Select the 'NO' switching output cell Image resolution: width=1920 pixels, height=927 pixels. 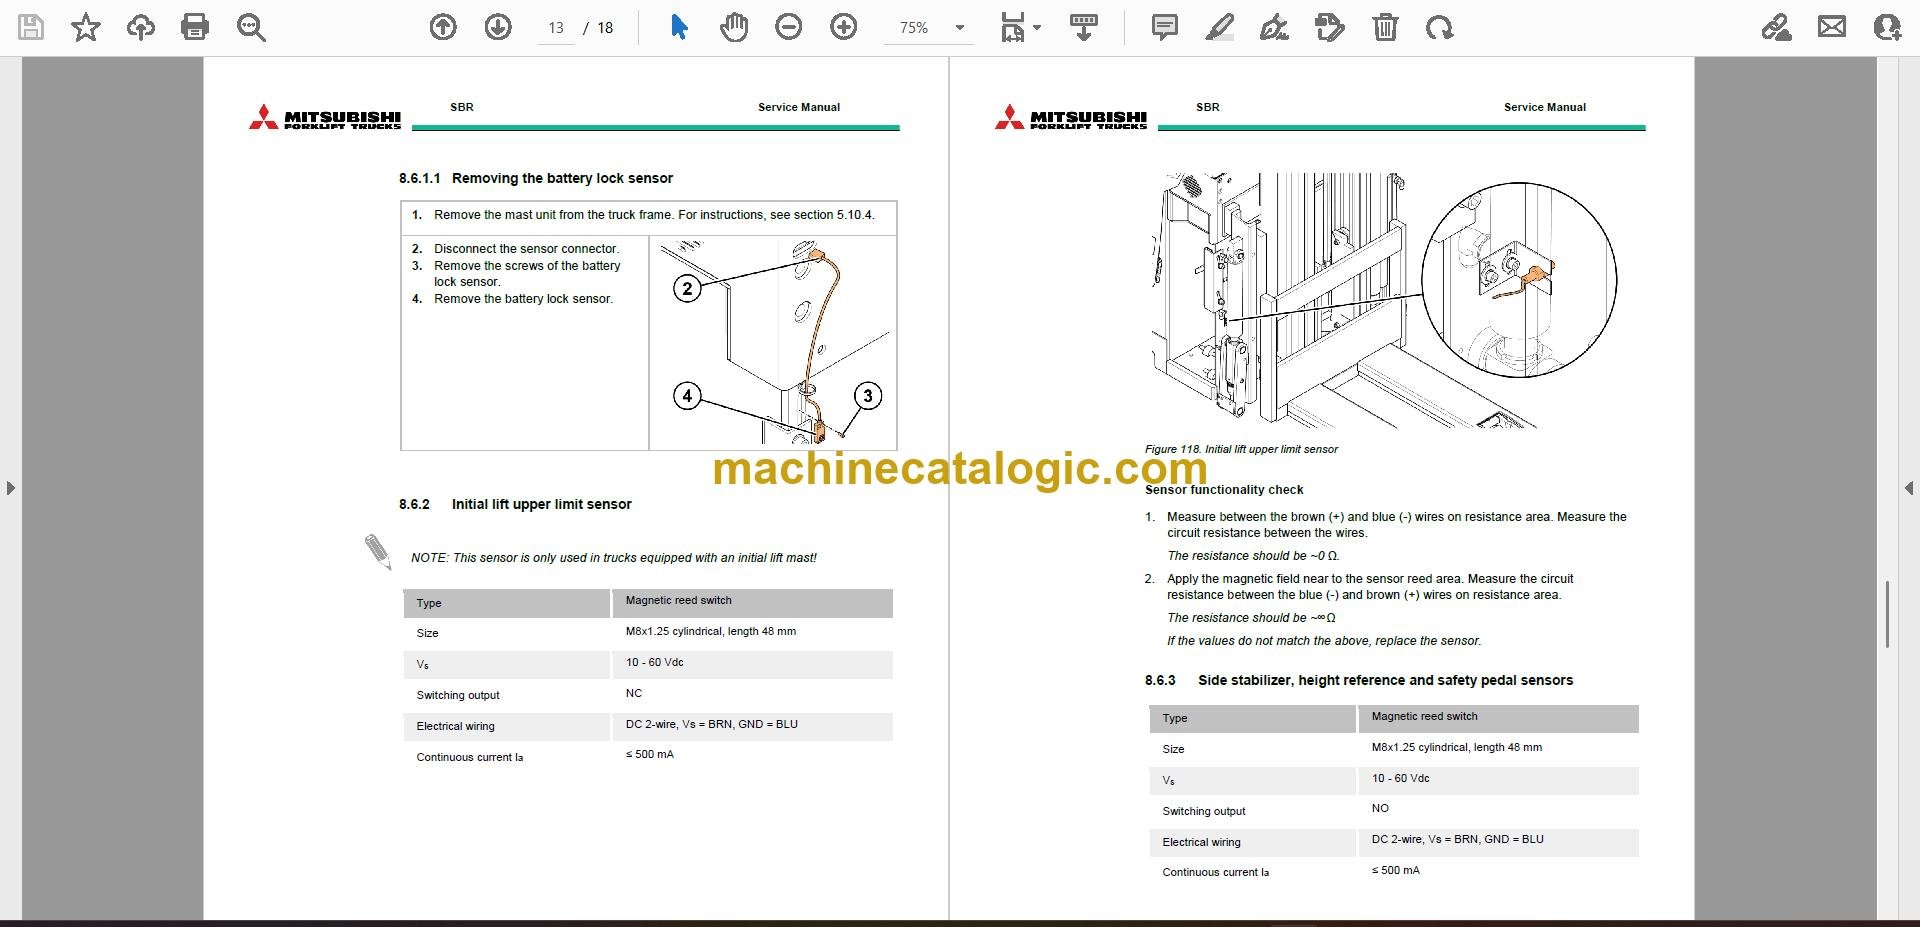coord(1380,808)
